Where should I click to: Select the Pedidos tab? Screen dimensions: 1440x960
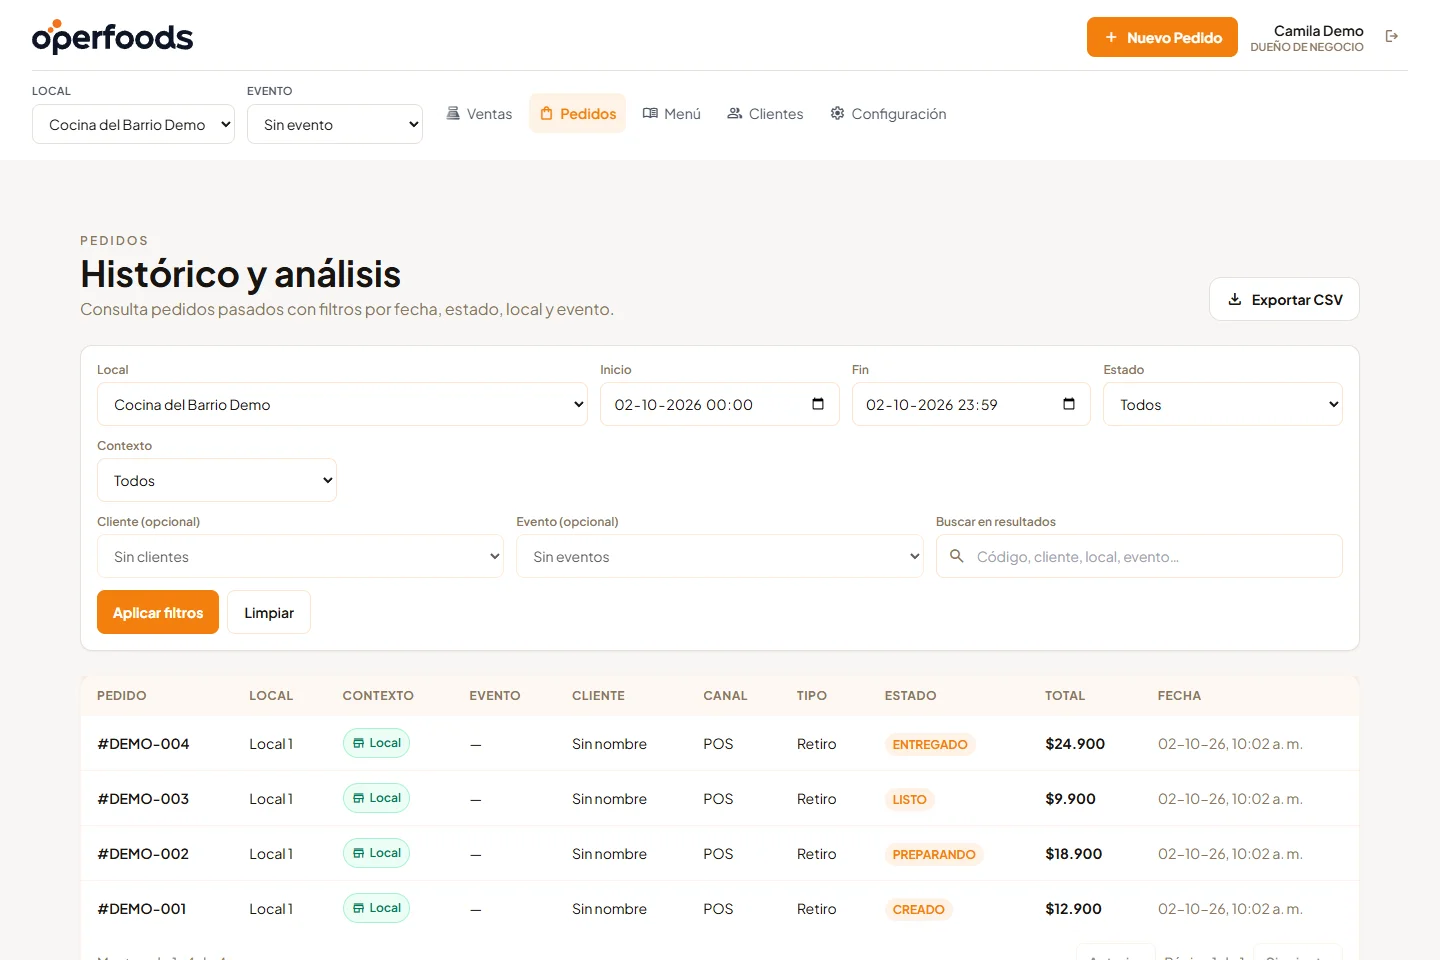coord(578,114)
